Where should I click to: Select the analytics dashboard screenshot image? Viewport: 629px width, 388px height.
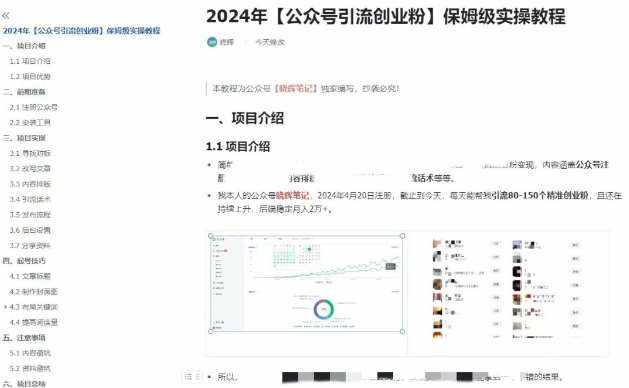click(x=306, y=283)
